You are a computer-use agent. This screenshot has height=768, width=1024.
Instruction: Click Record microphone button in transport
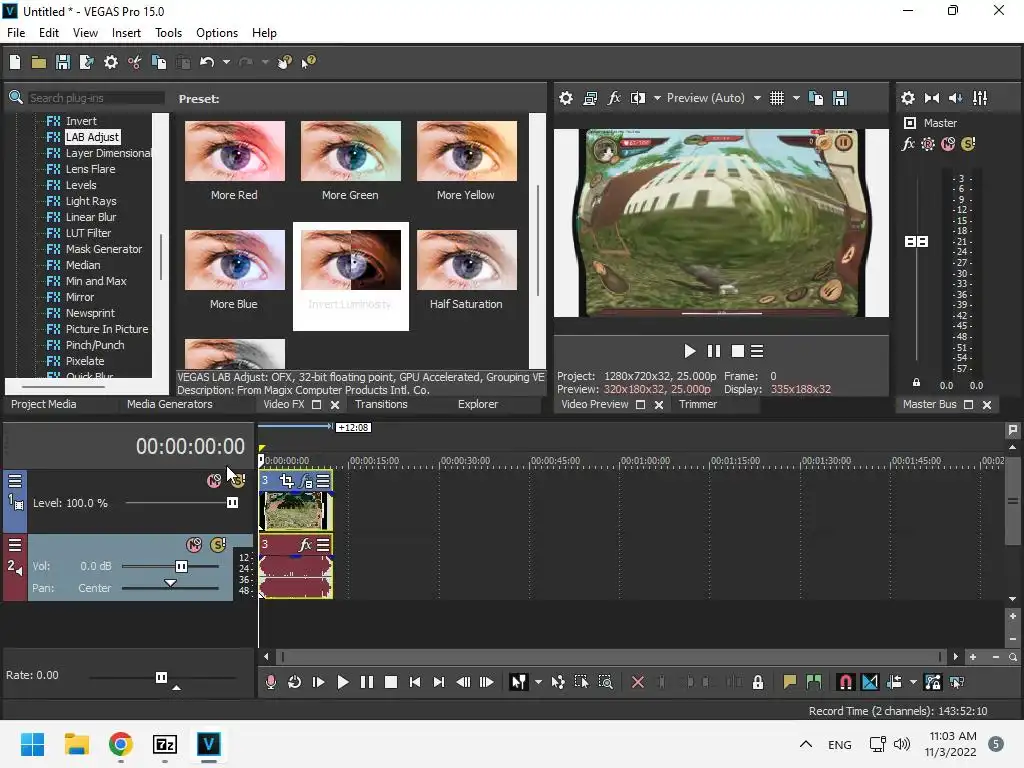pyautogui.click(x=270, y=682)
